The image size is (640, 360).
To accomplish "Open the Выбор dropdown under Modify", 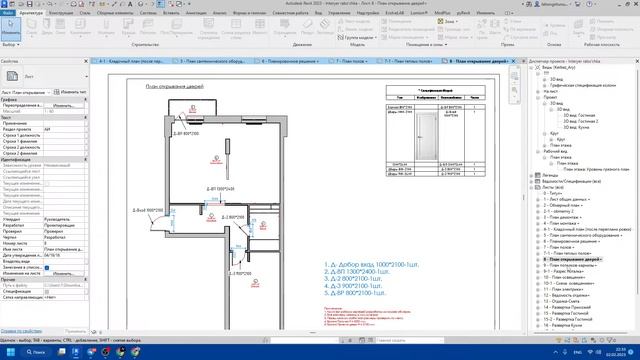I will coord(11,44).
